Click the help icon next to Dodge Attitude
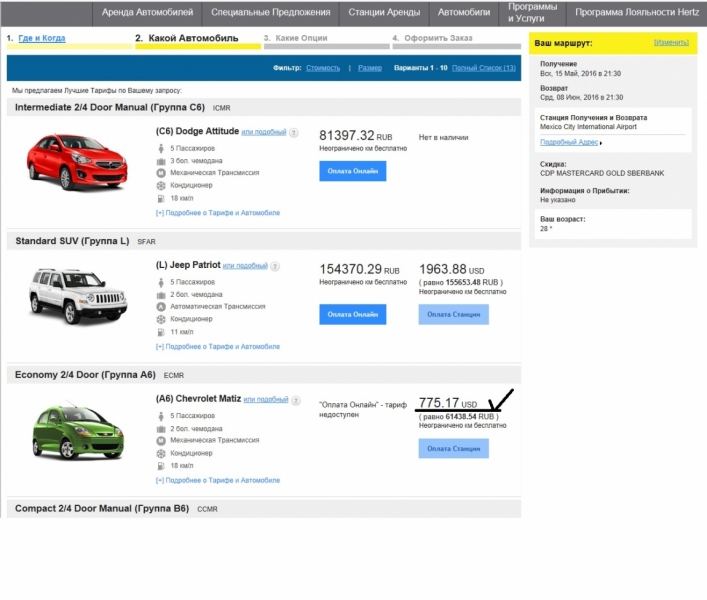The height and width of the screenshot is (600, 707). click(294, 132)
